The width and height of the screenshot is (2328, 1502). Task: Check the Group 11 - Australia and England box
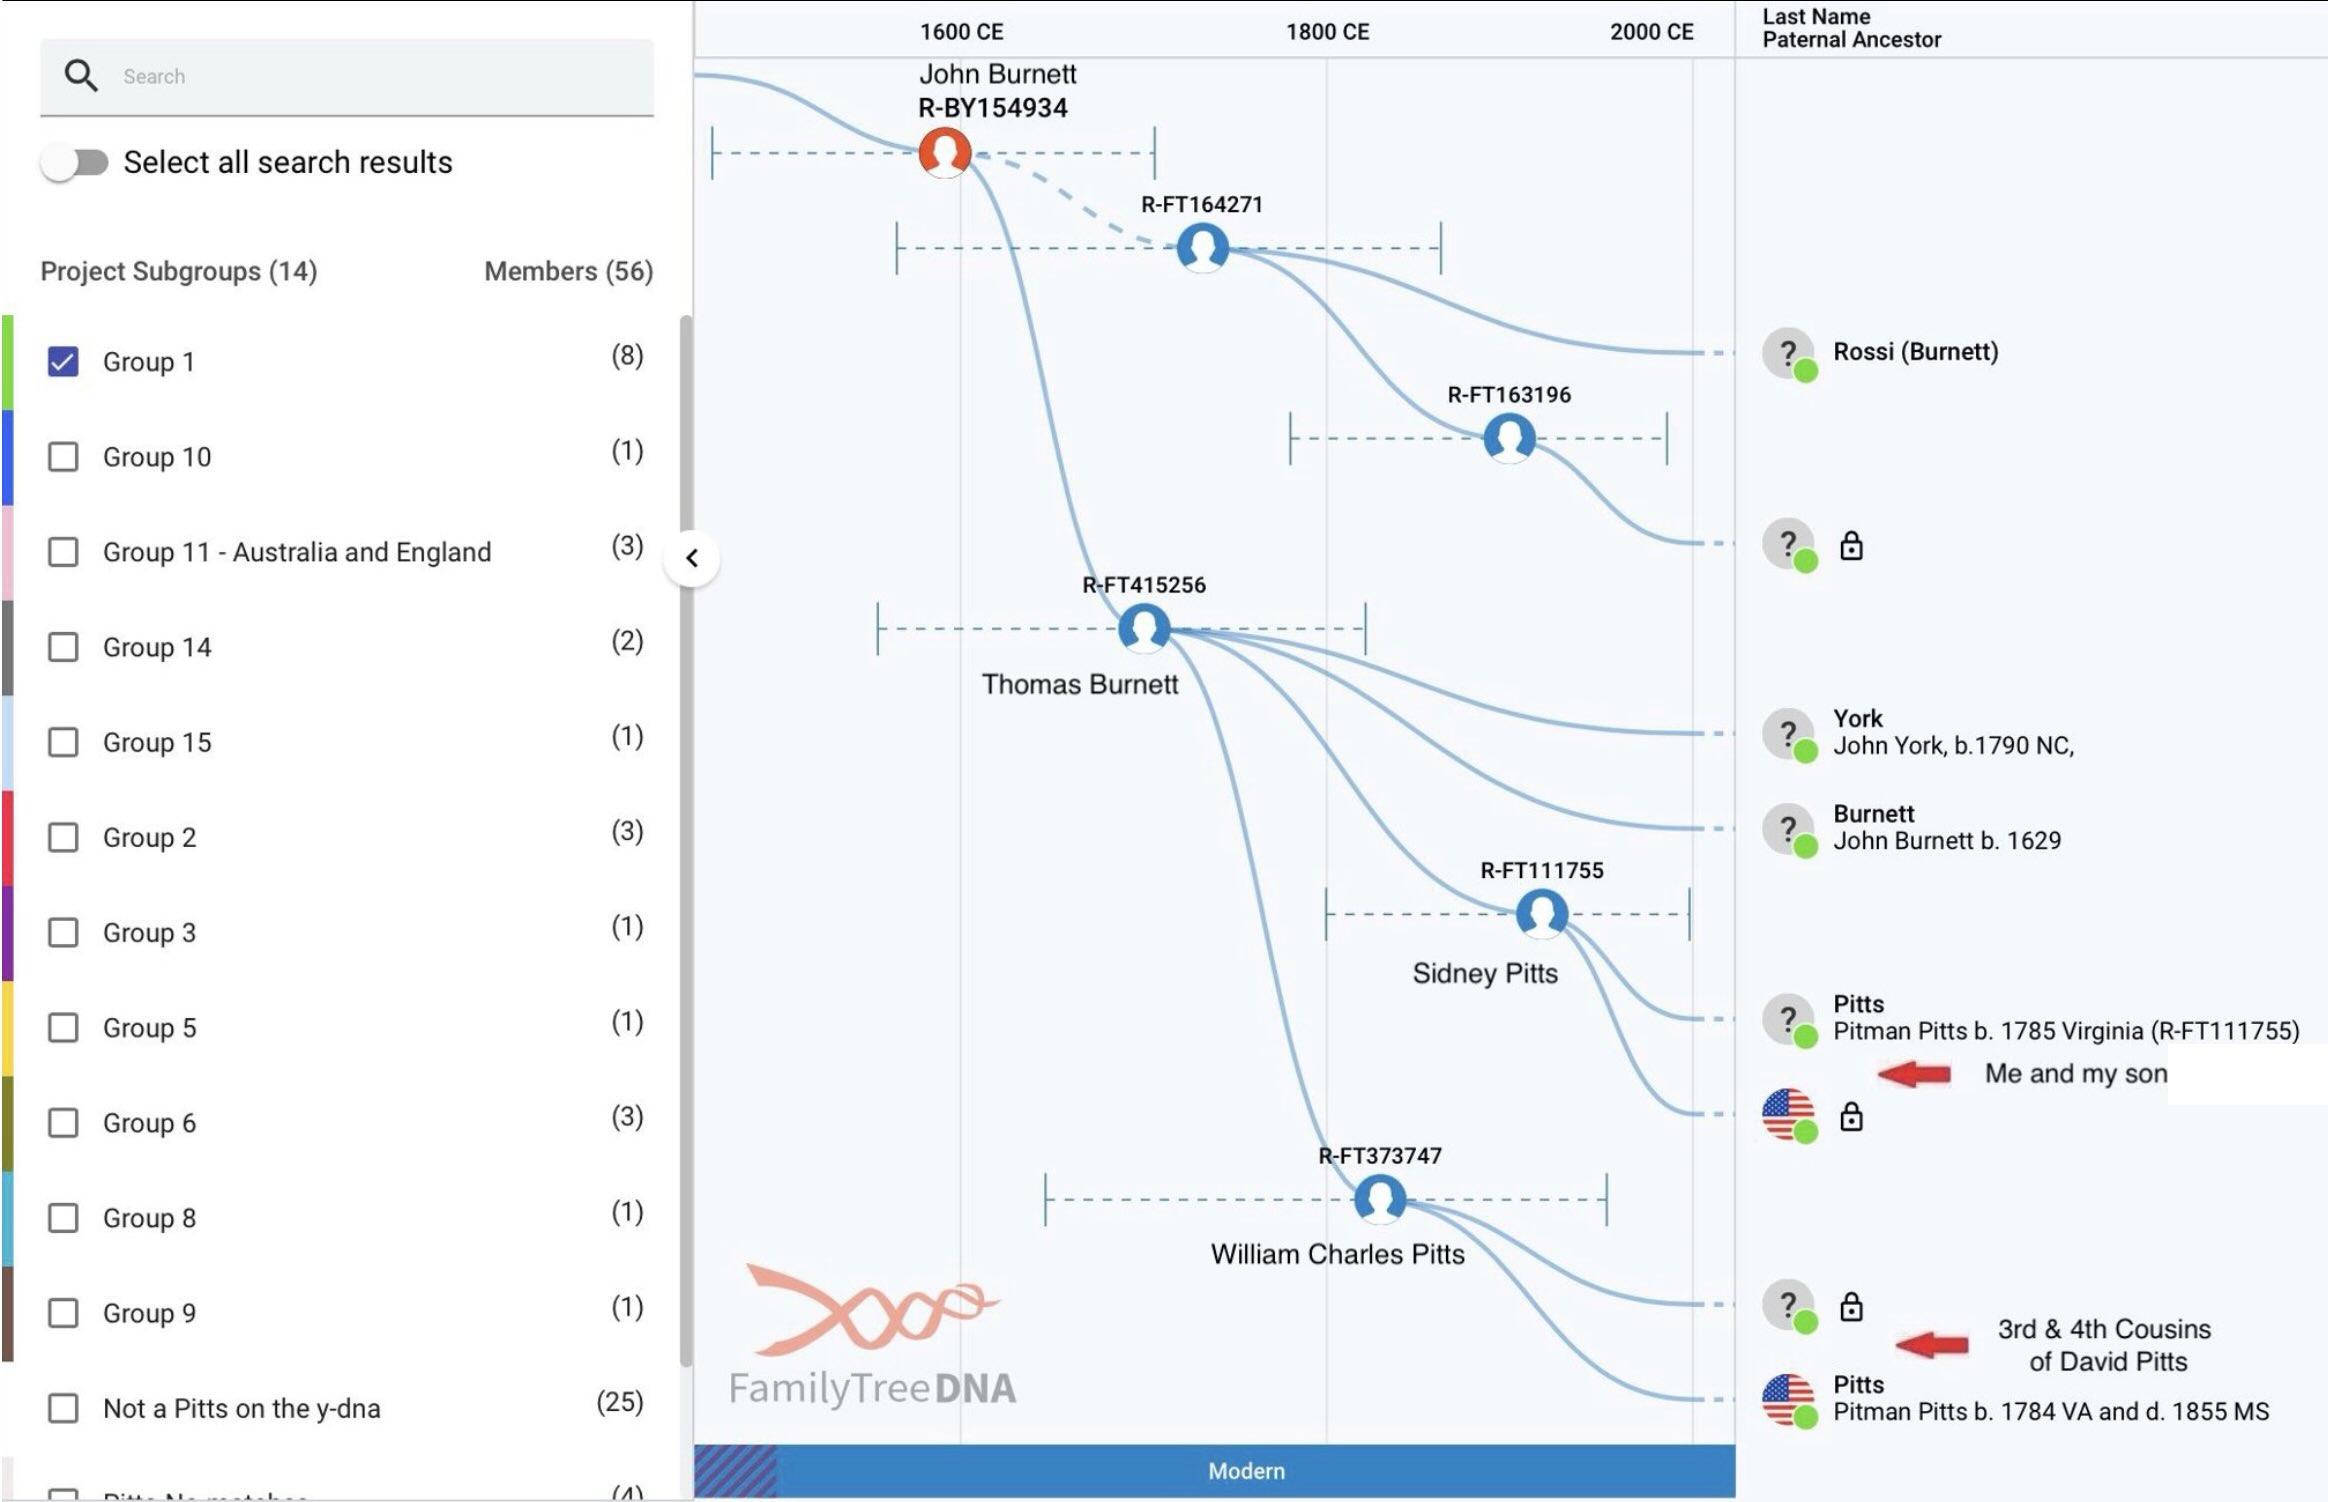(x=63, y=552)
